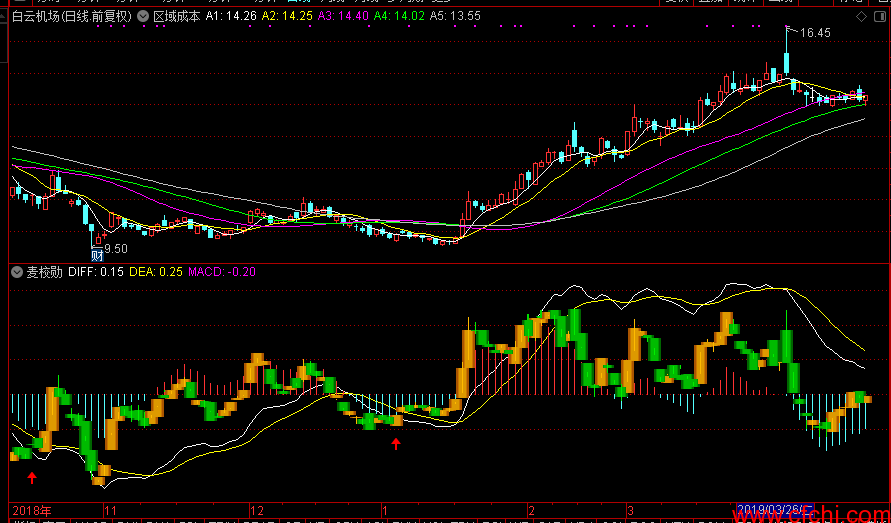
Task: Select the 1 month marker on time axis
Action: click(385, 509)
